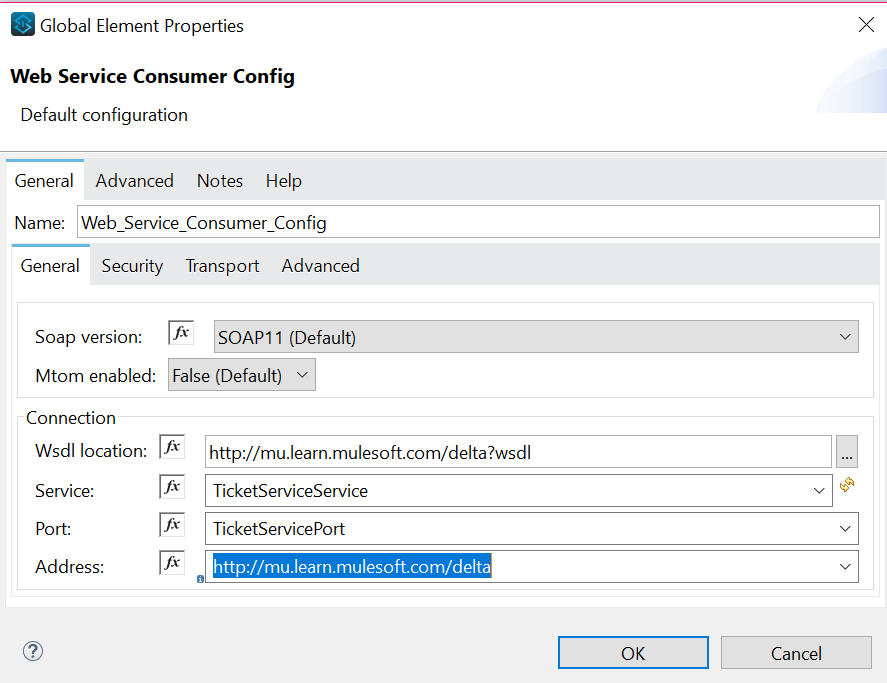
Task: Click the fx expression icon for Service
Action: click(x=170, y=486)
